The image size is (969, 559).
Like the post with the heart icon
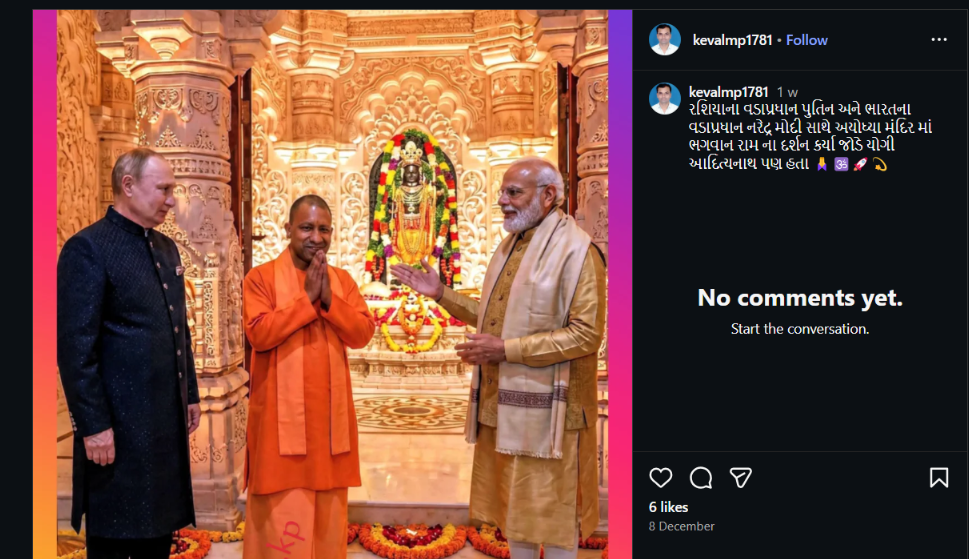[x=661, y=478]
